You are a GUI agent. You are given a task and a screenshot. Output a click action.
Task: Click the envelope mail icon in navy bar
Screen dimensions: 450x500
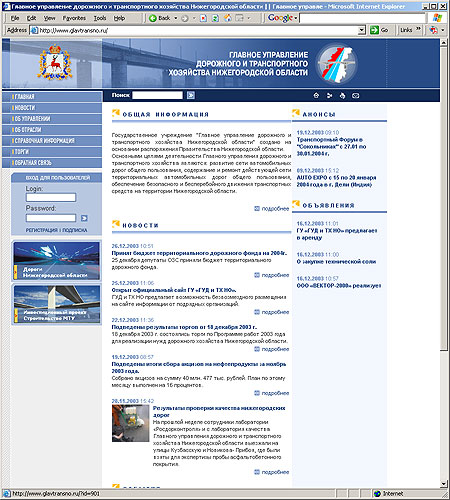tap(356, 96)
